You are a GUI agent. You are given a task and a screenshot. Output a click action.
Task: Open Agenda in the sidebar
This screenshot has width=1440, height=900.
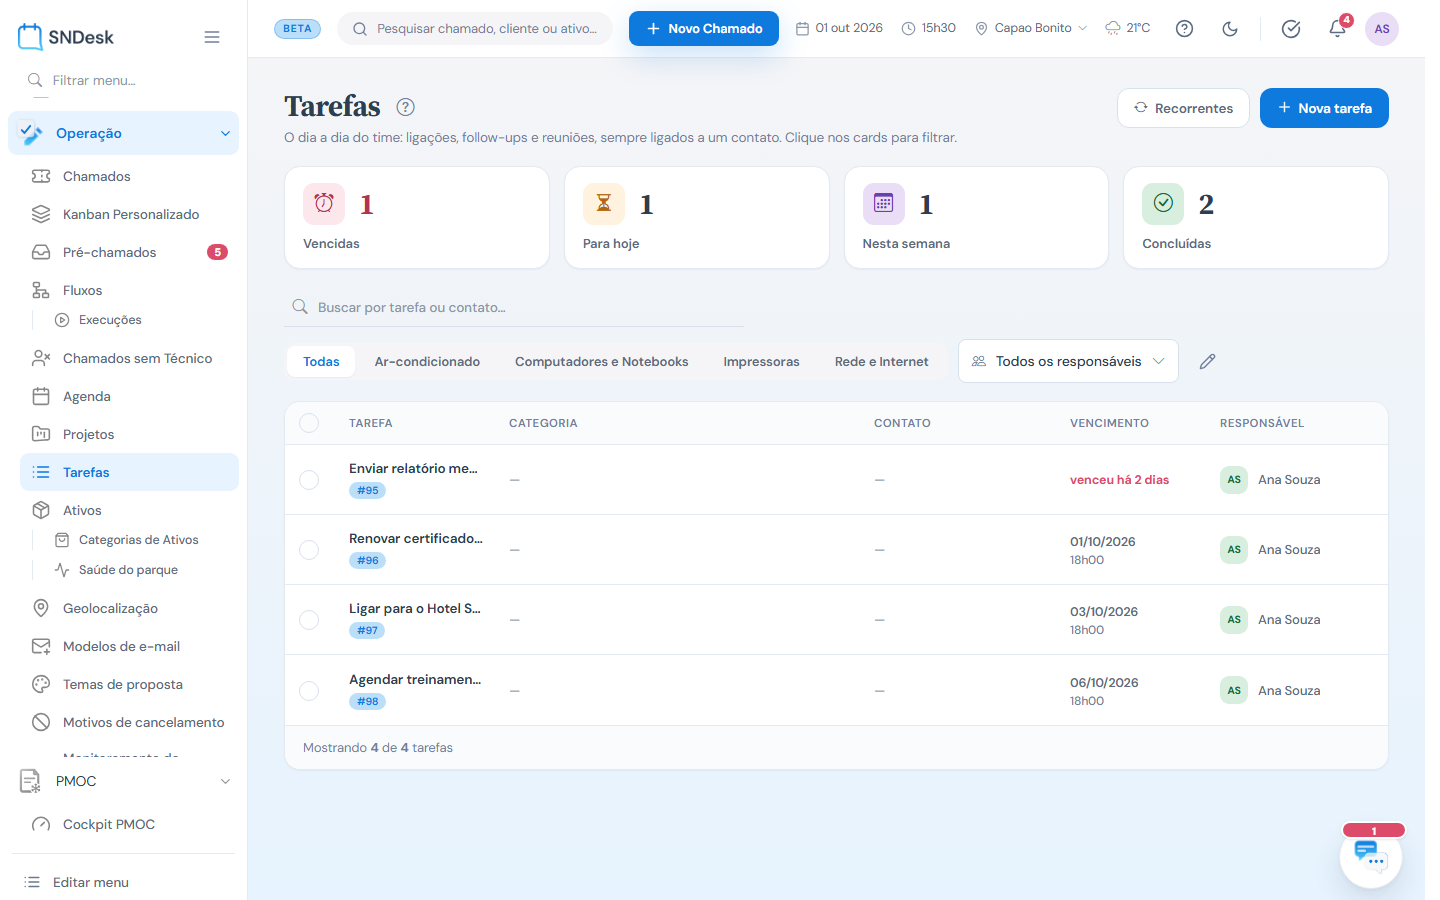click(x=129, y=396)
